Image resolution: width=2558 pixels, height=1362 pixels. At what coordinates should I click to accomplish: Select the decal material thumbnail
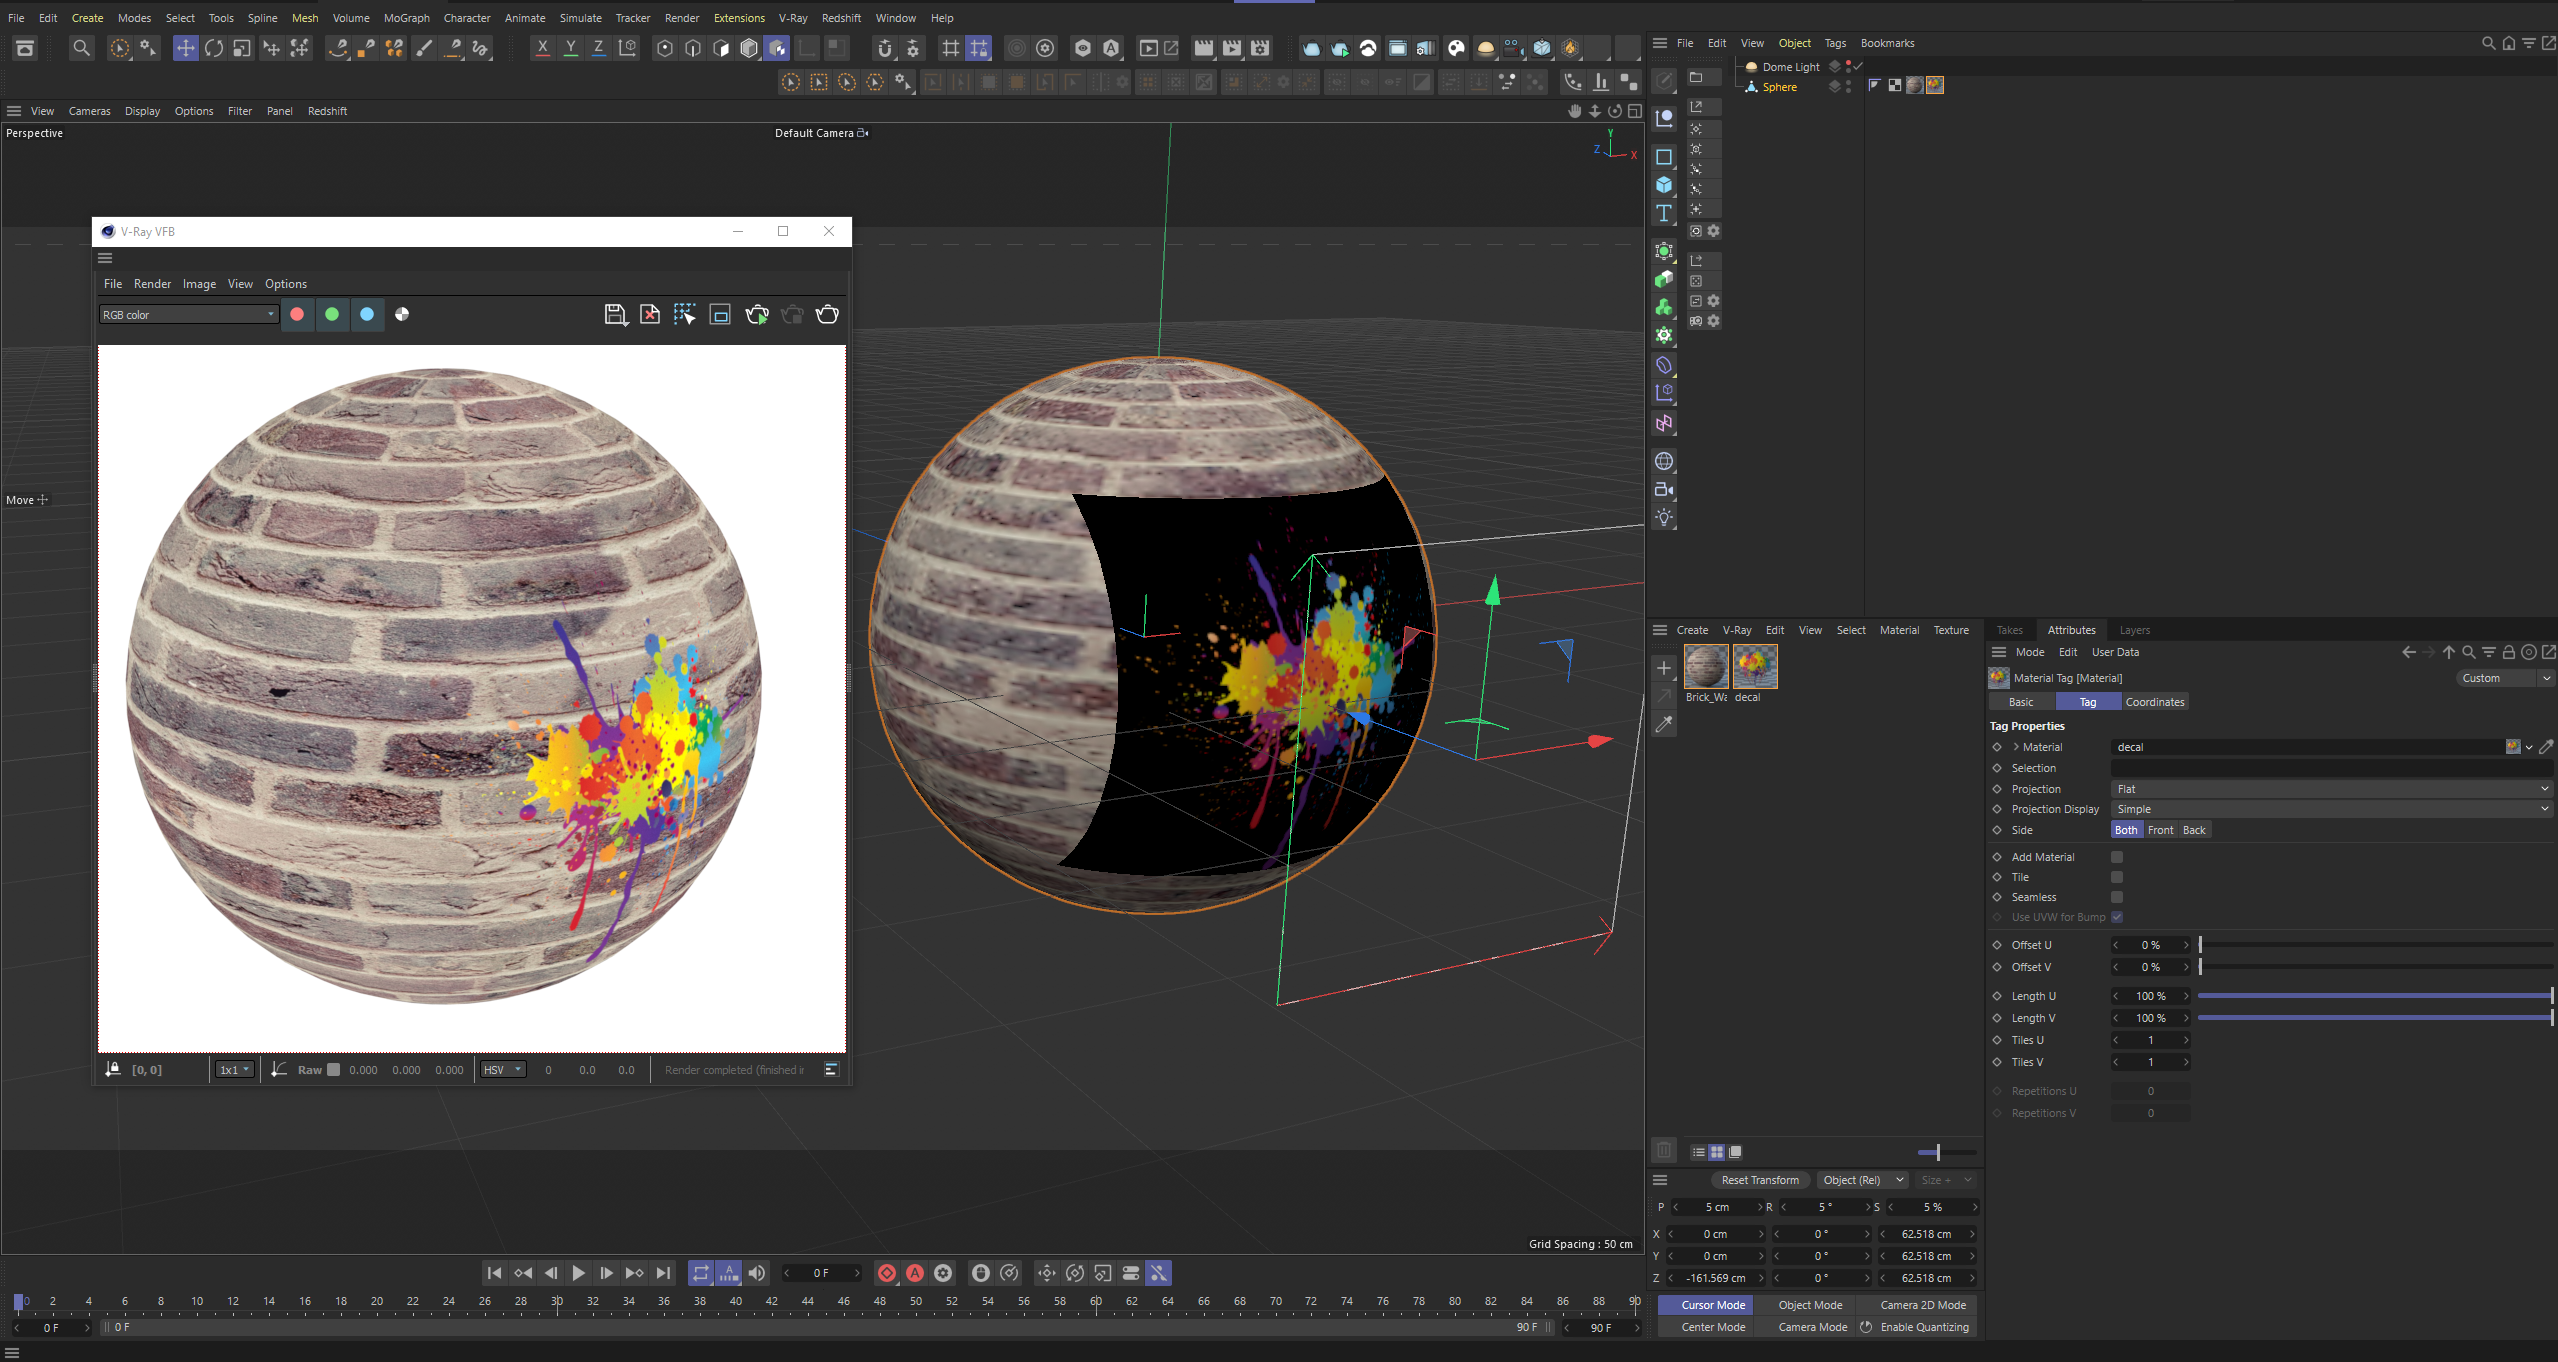[x=1755, y=666]
